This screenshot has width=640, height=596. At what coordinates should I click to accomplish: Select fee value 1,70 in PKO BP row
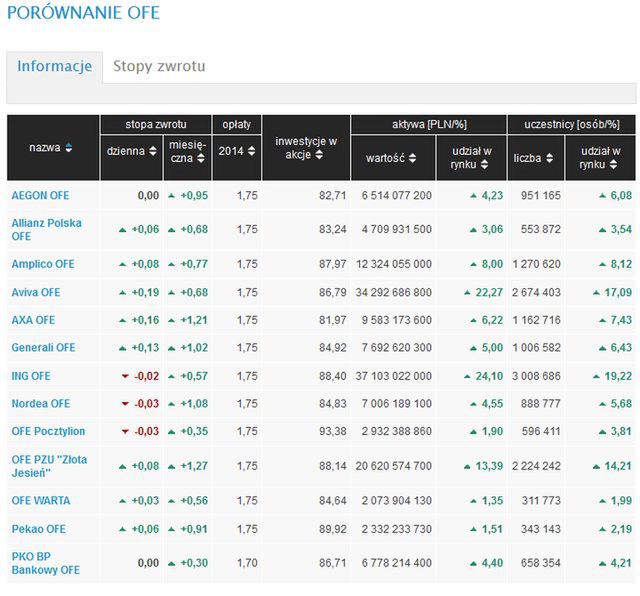point(247,563)
